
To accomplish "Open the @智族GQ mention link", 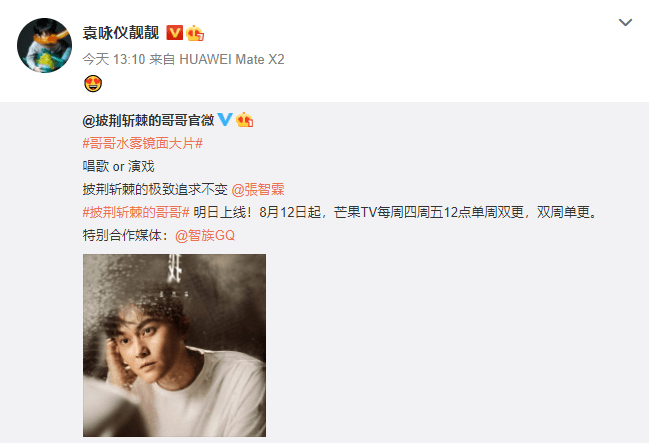I will click(x=205, y=236).
